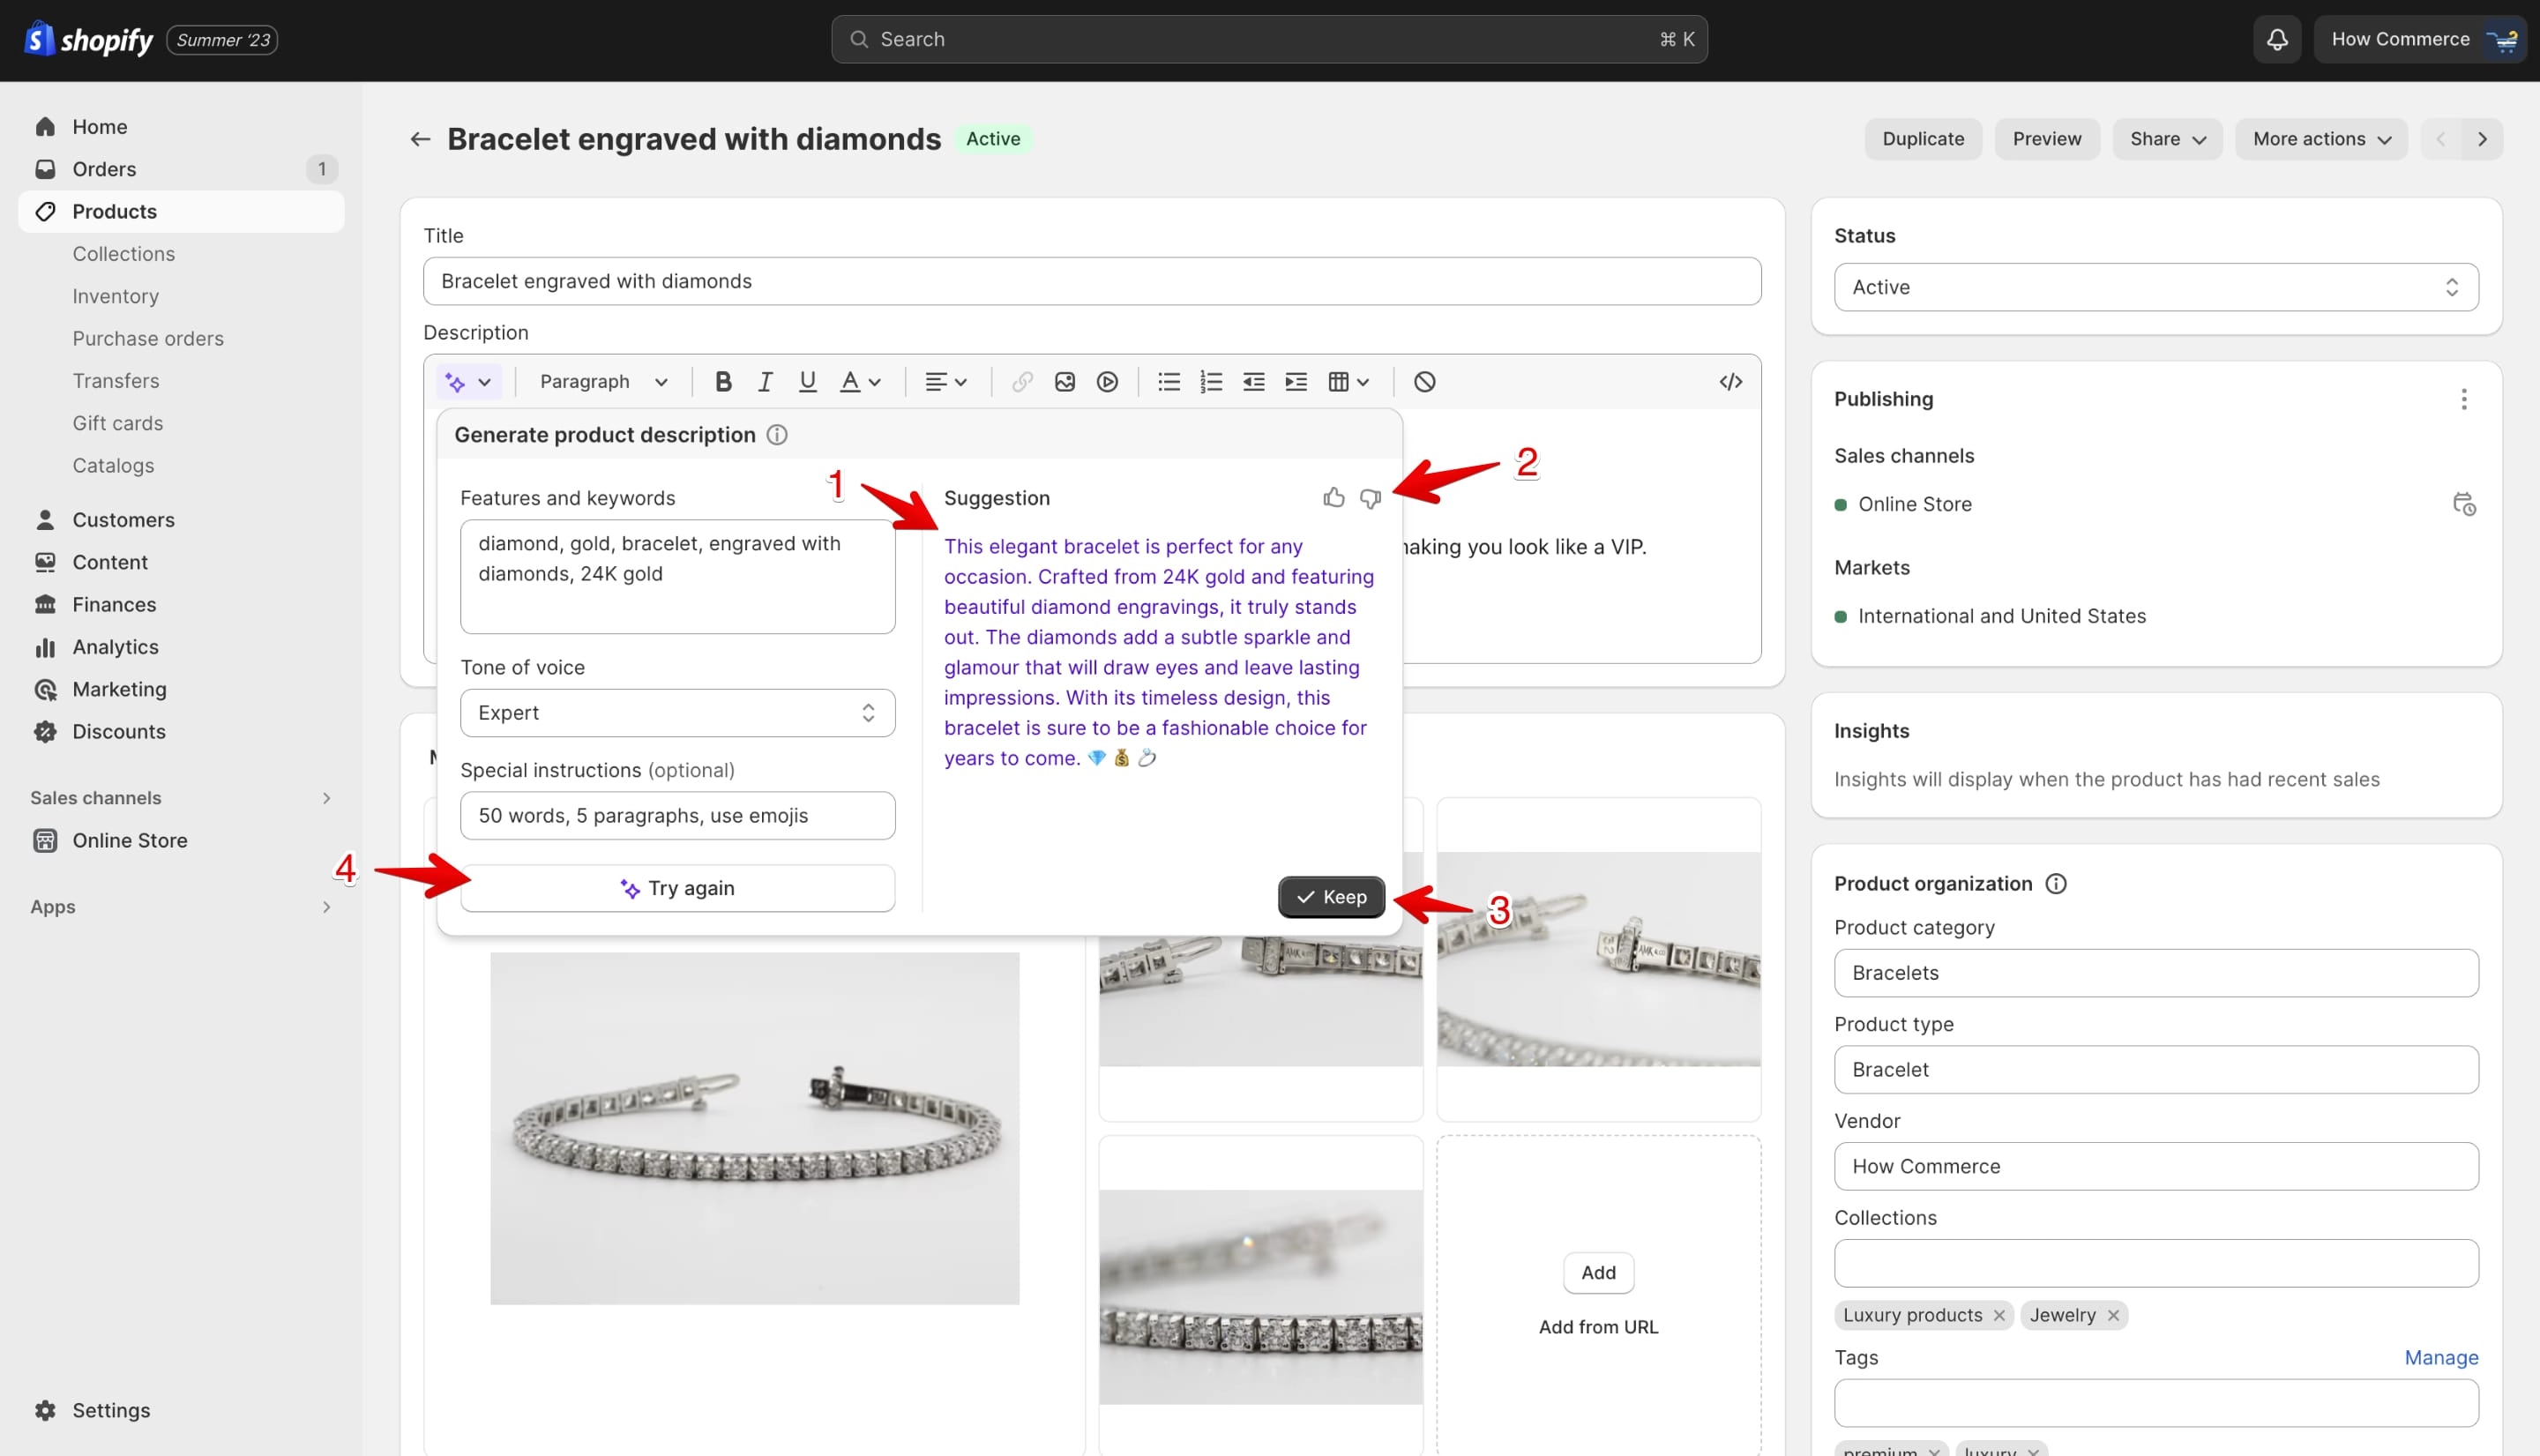This screenshot has height=1456, width=2540.
Task: Insert an image into description
Action: point(1064,382)
